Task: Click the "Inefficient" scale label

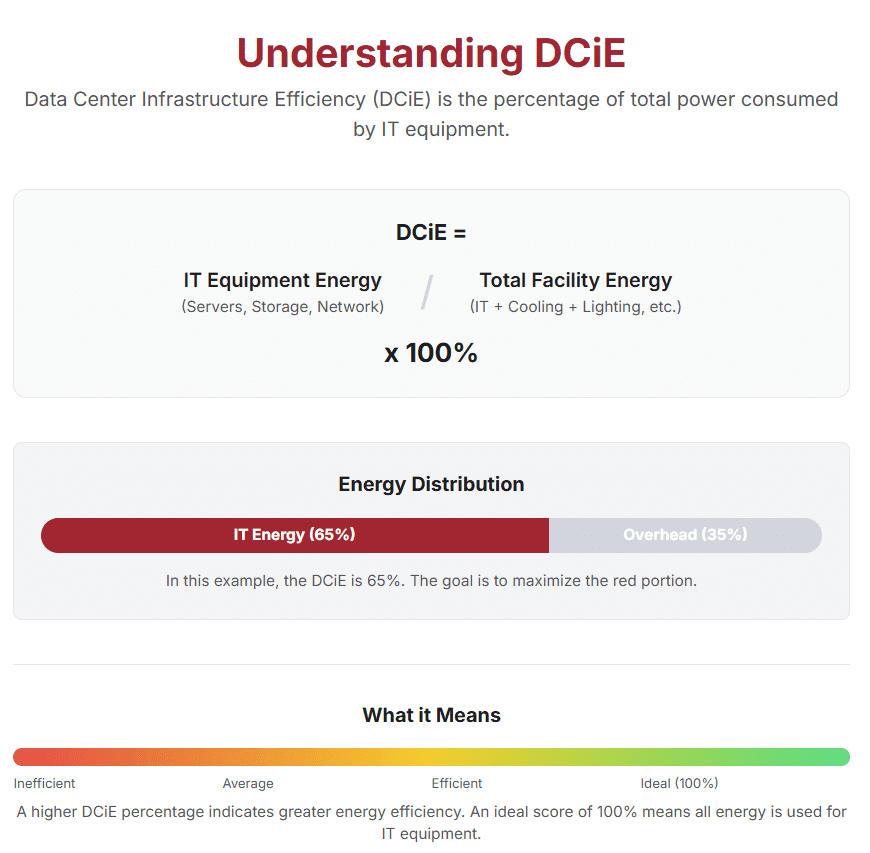Action: tap(44, 783)
